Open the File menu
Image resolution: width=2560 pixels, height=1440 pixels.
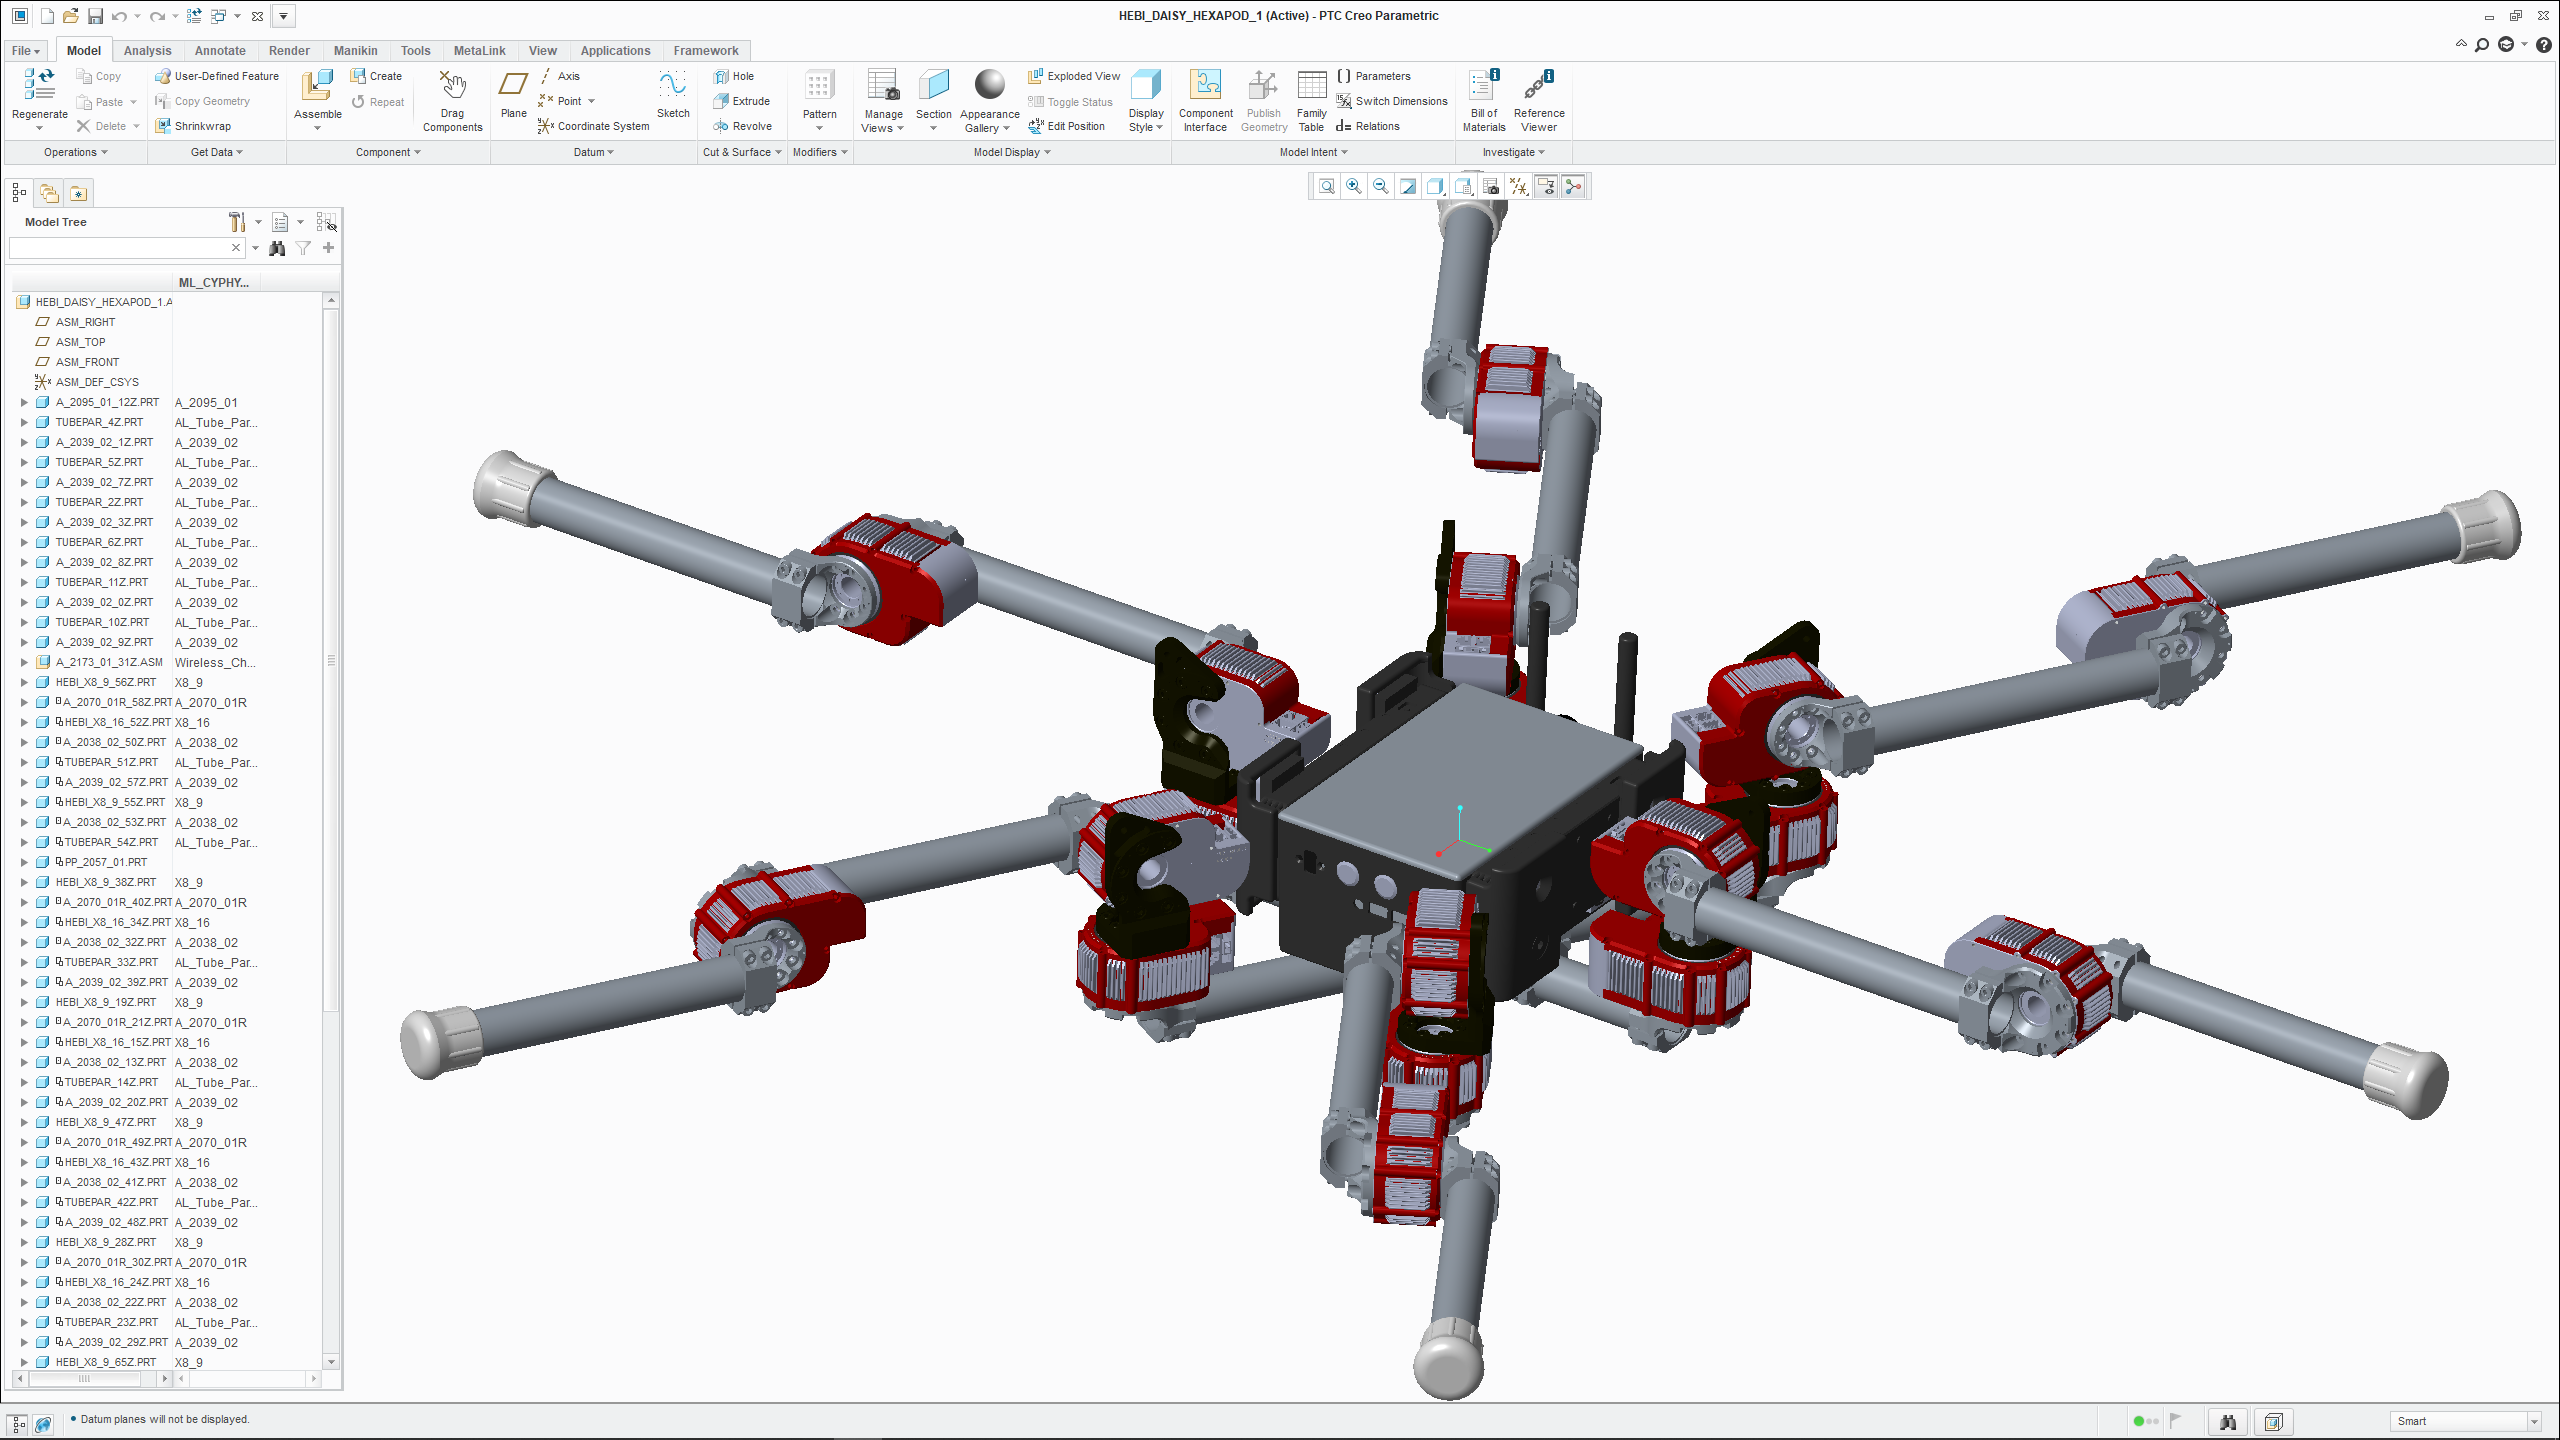(24, 51)
